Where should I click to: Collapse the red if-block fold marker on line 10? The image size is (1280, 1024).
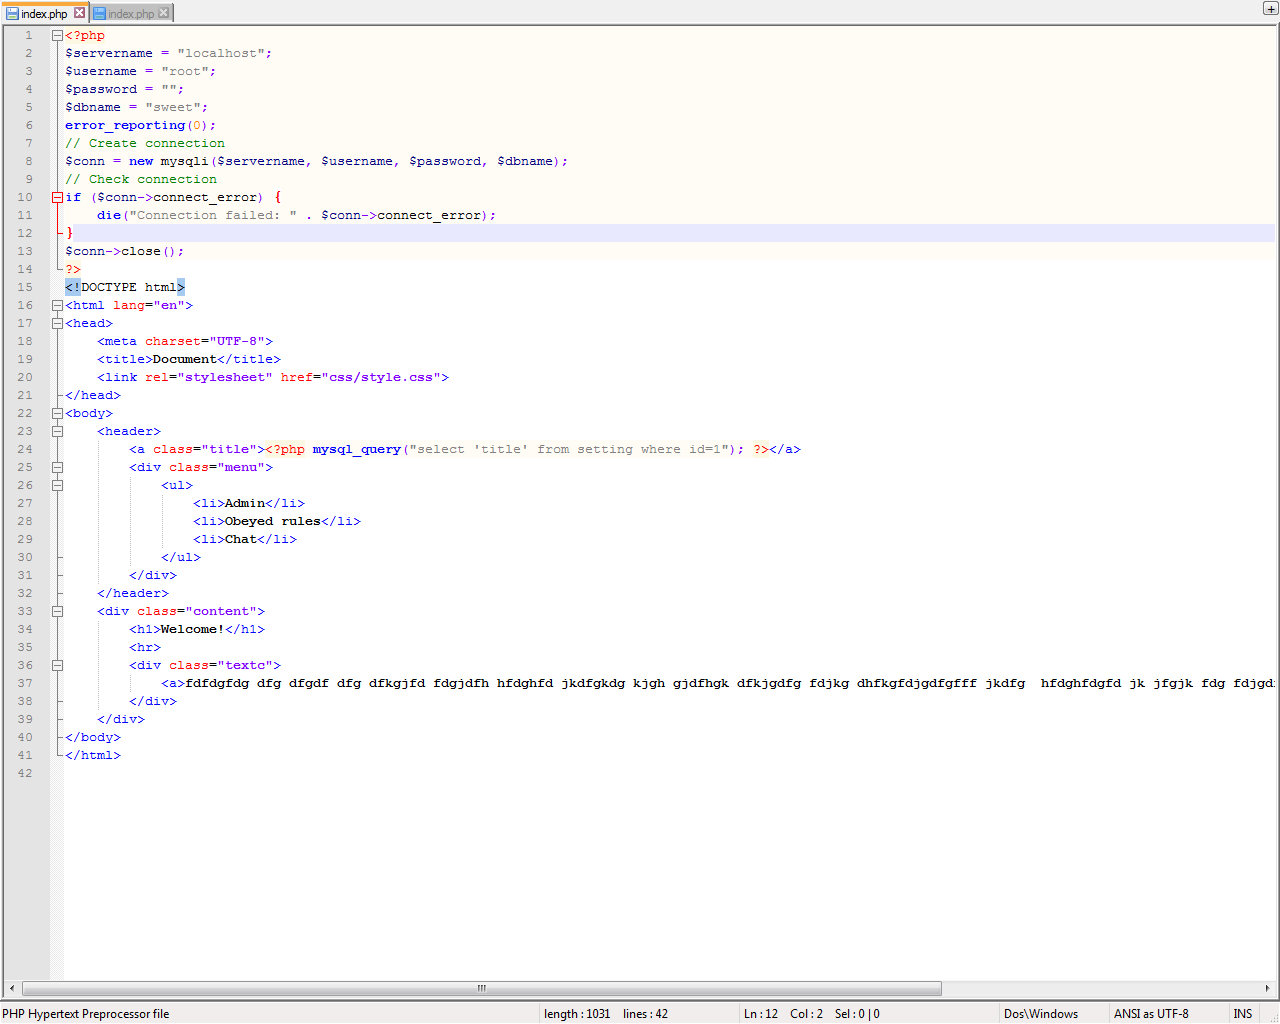click(x=57, y=197)
